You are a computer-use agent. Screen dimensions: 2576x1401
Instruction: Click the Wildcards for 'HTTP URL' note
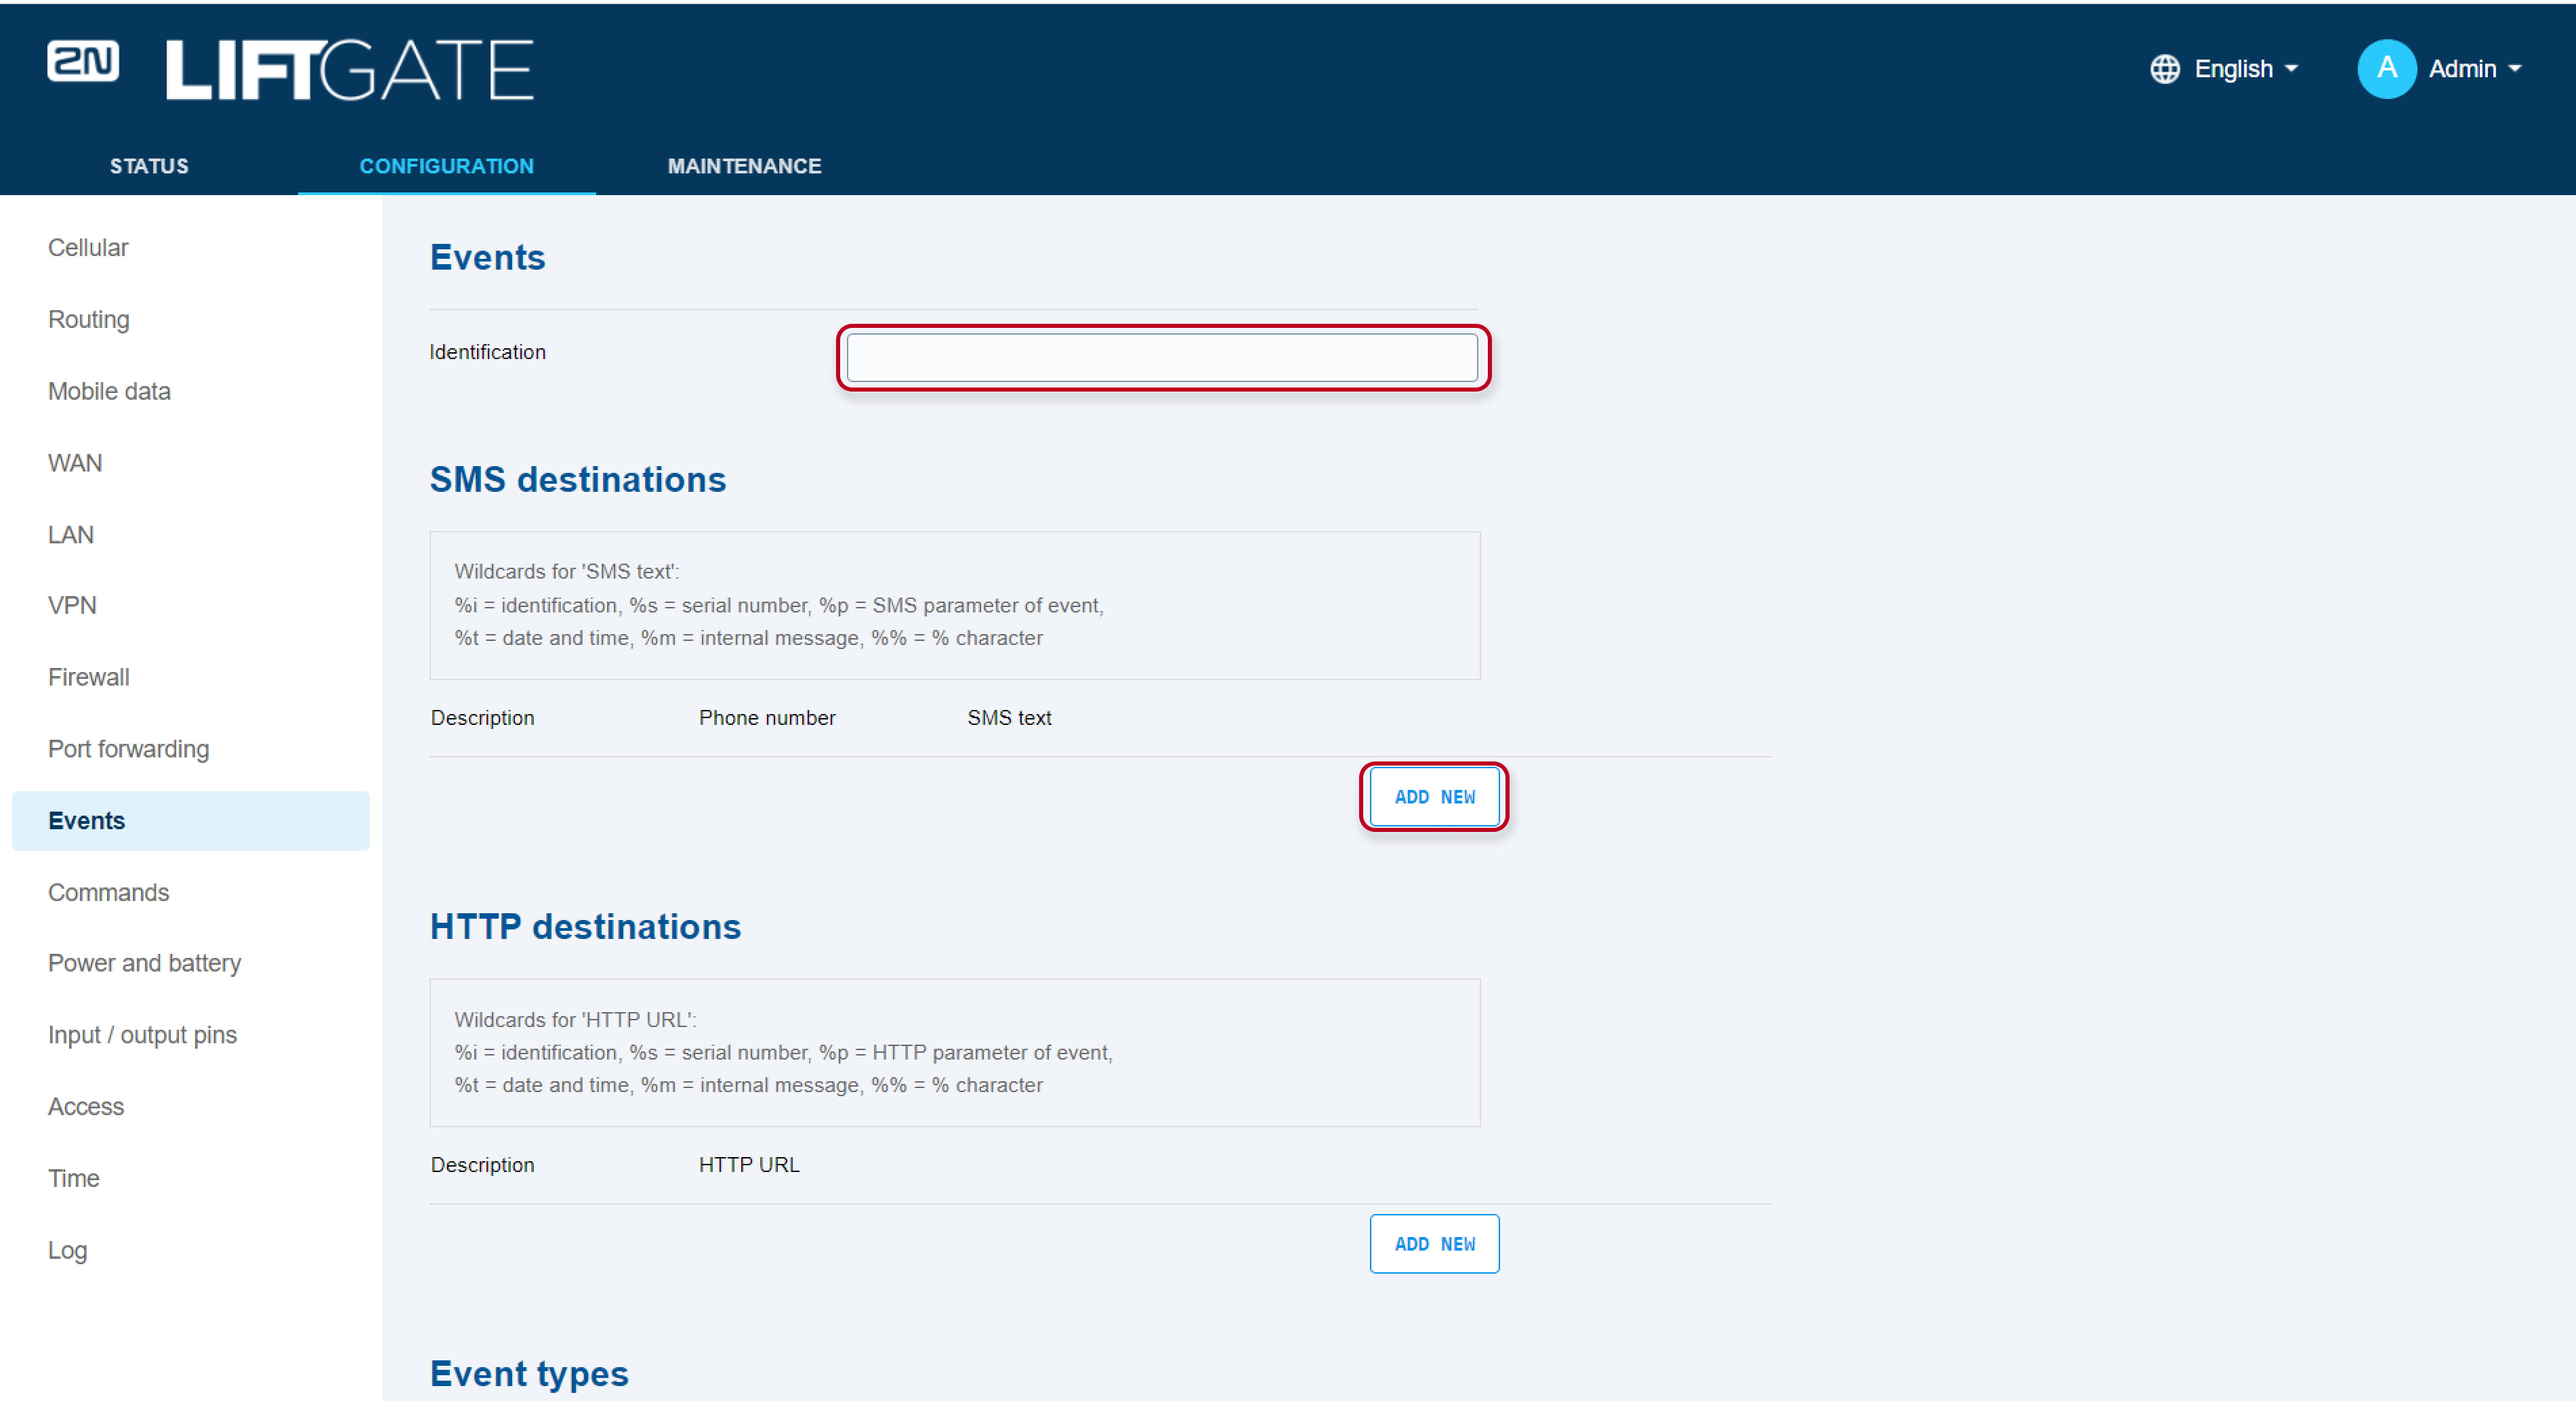tap(954, 1053)
